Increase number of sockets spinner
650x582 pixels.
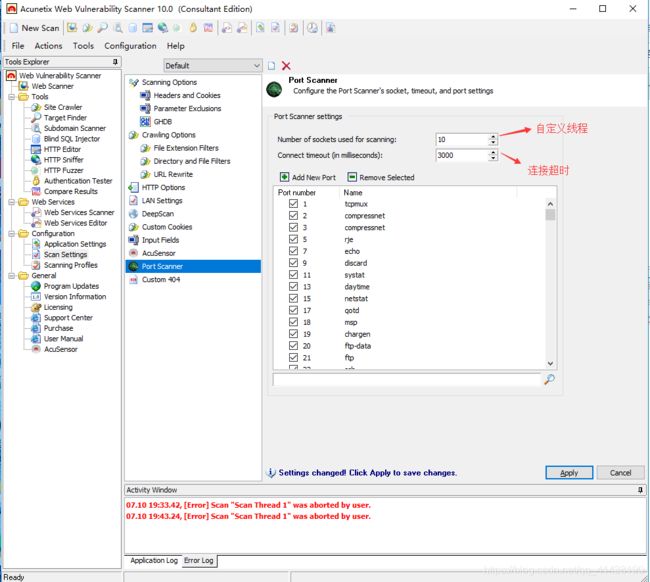click(493, 137)
